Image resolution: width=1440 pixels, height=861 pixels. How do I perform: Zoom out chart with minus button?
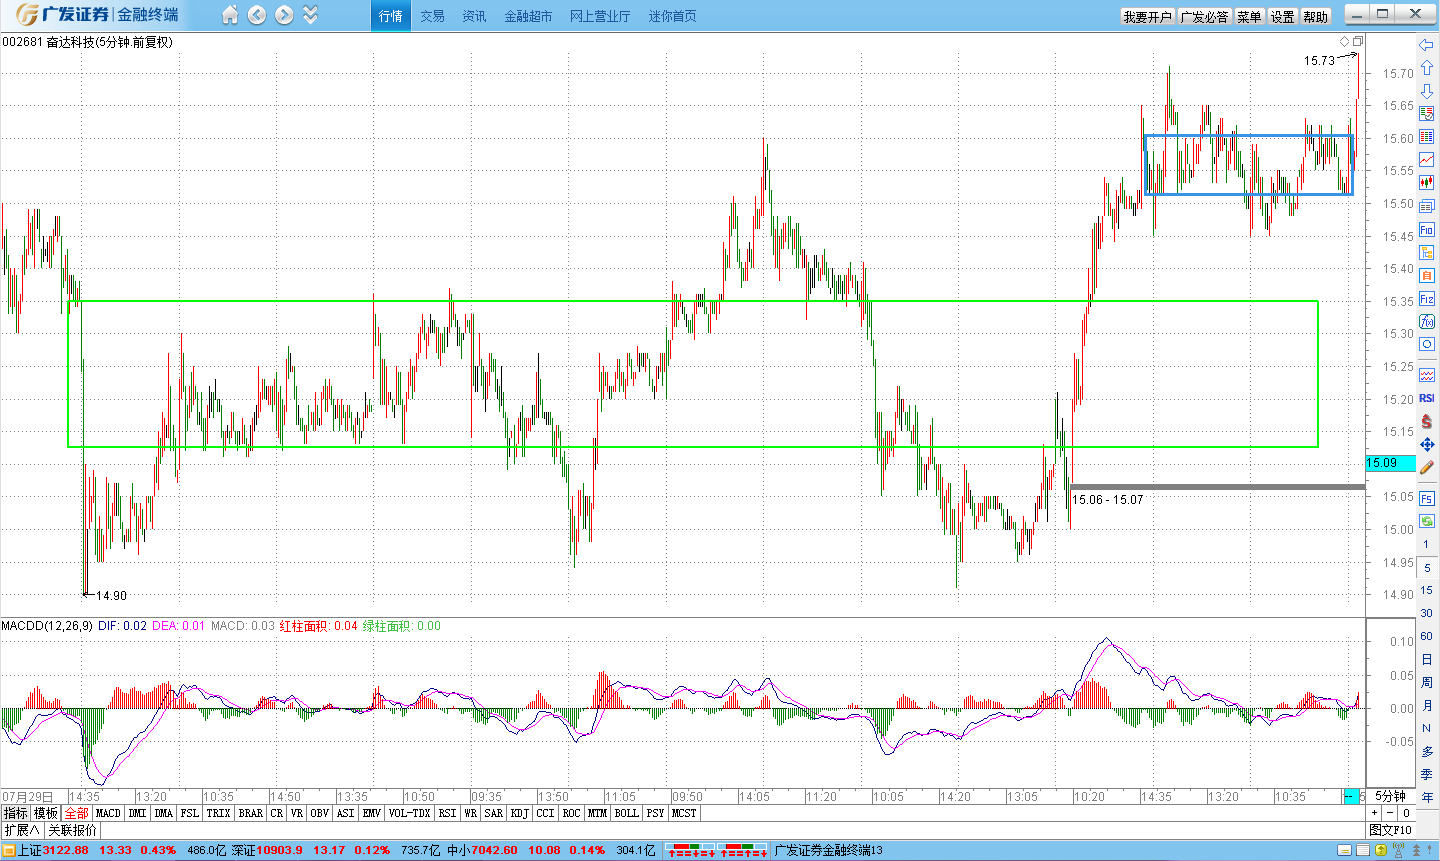coord(1390,813)
